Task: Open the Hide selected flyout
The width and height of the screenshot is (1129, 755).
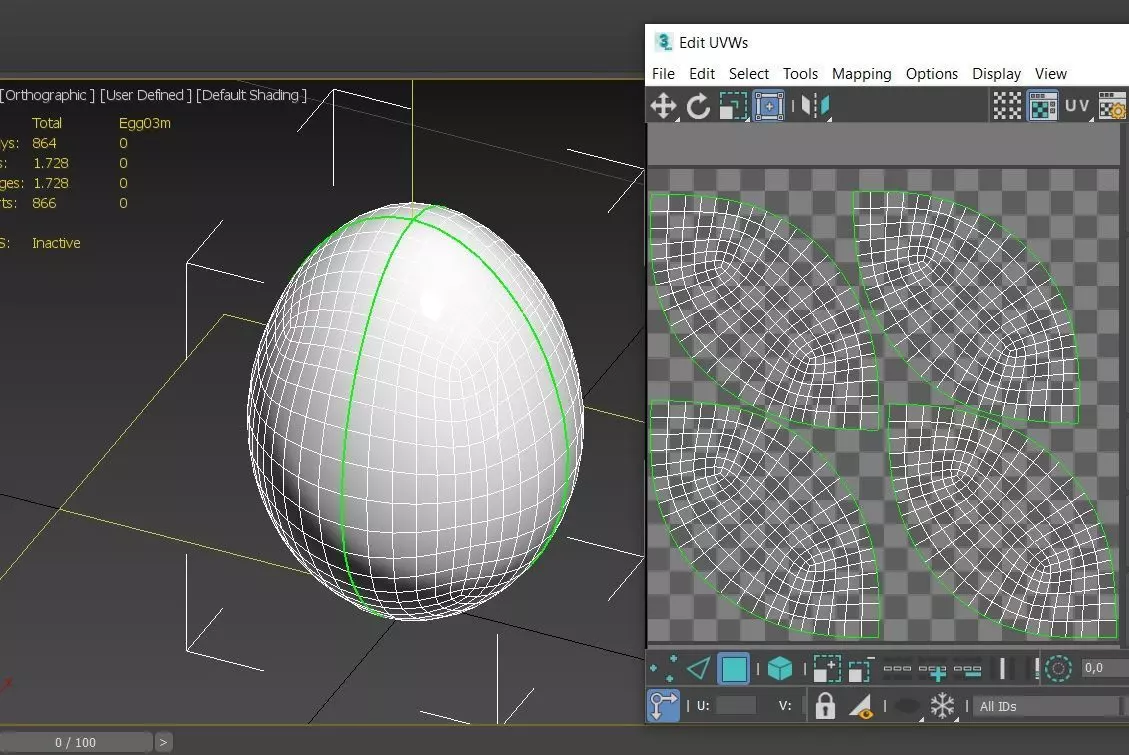Action: [x=908, y=706]
